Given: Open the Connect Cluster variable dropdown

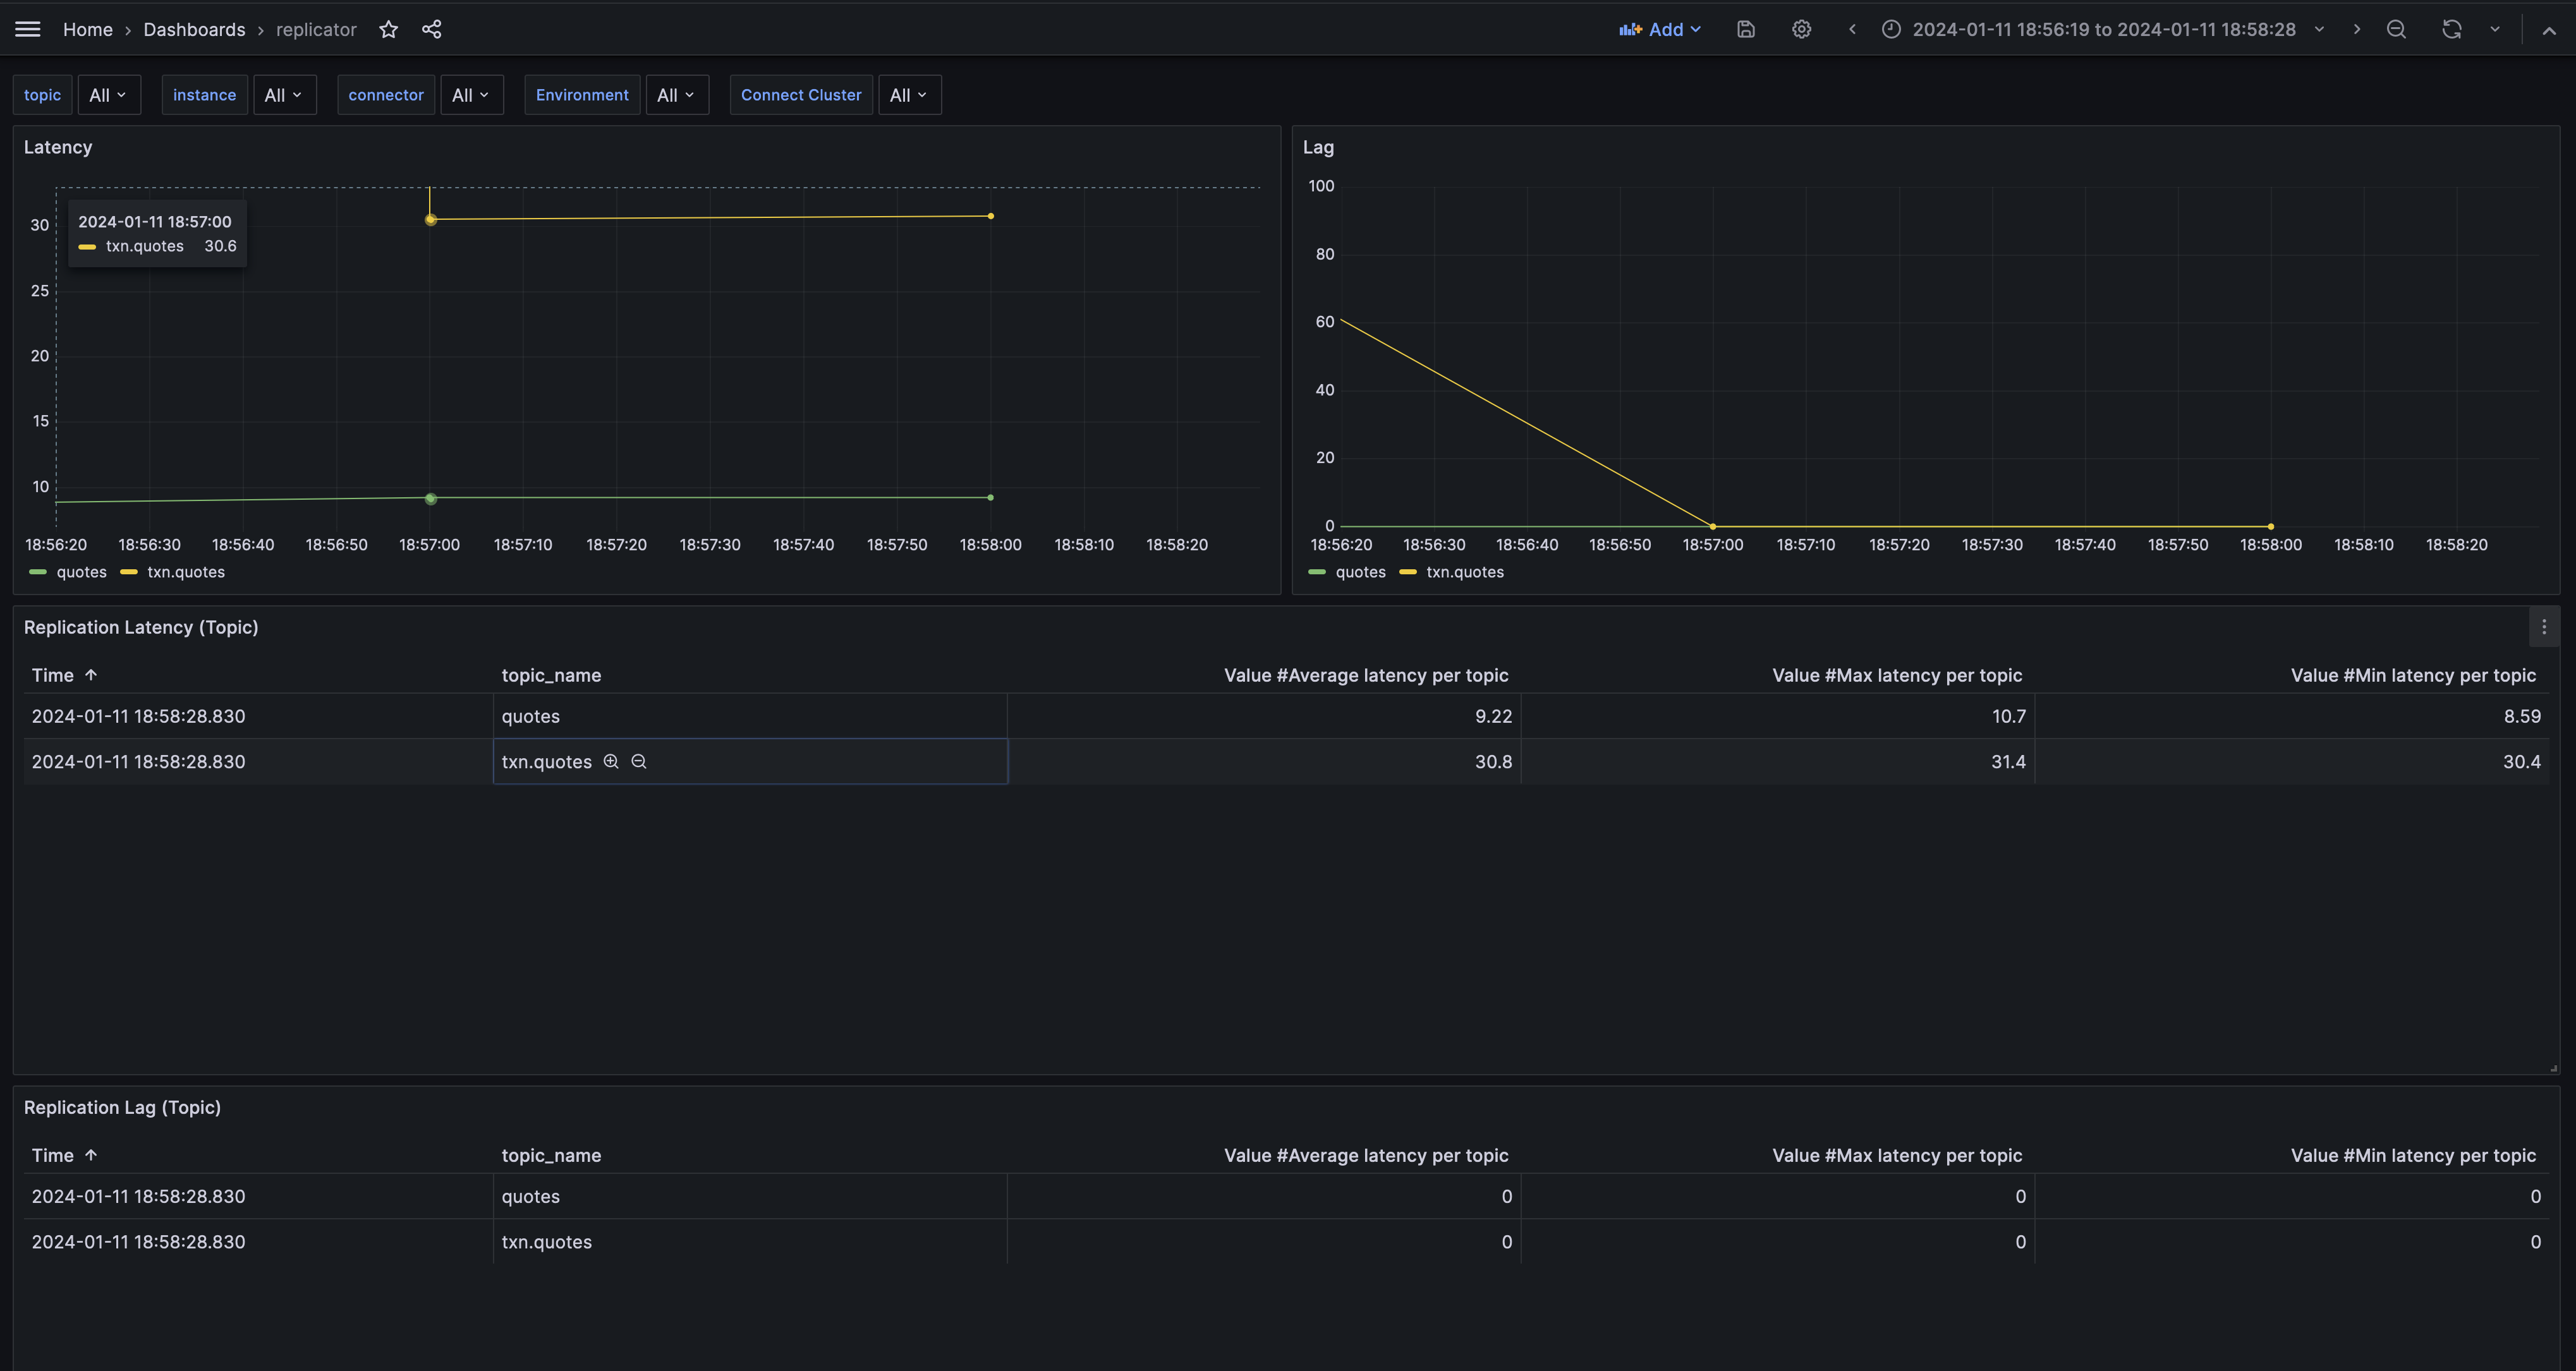Looking at the screenshot, I should tap(909, 95).
